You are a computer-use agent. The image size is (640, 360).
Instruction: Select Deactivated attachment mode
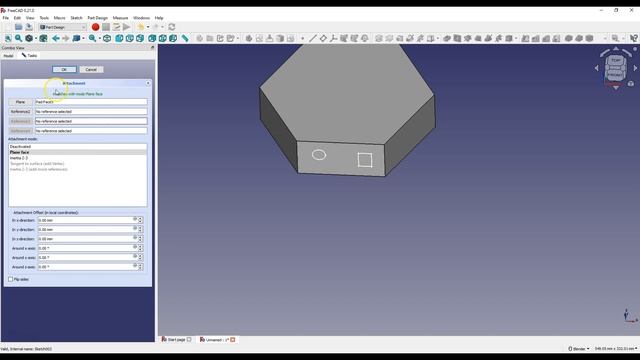78,147
